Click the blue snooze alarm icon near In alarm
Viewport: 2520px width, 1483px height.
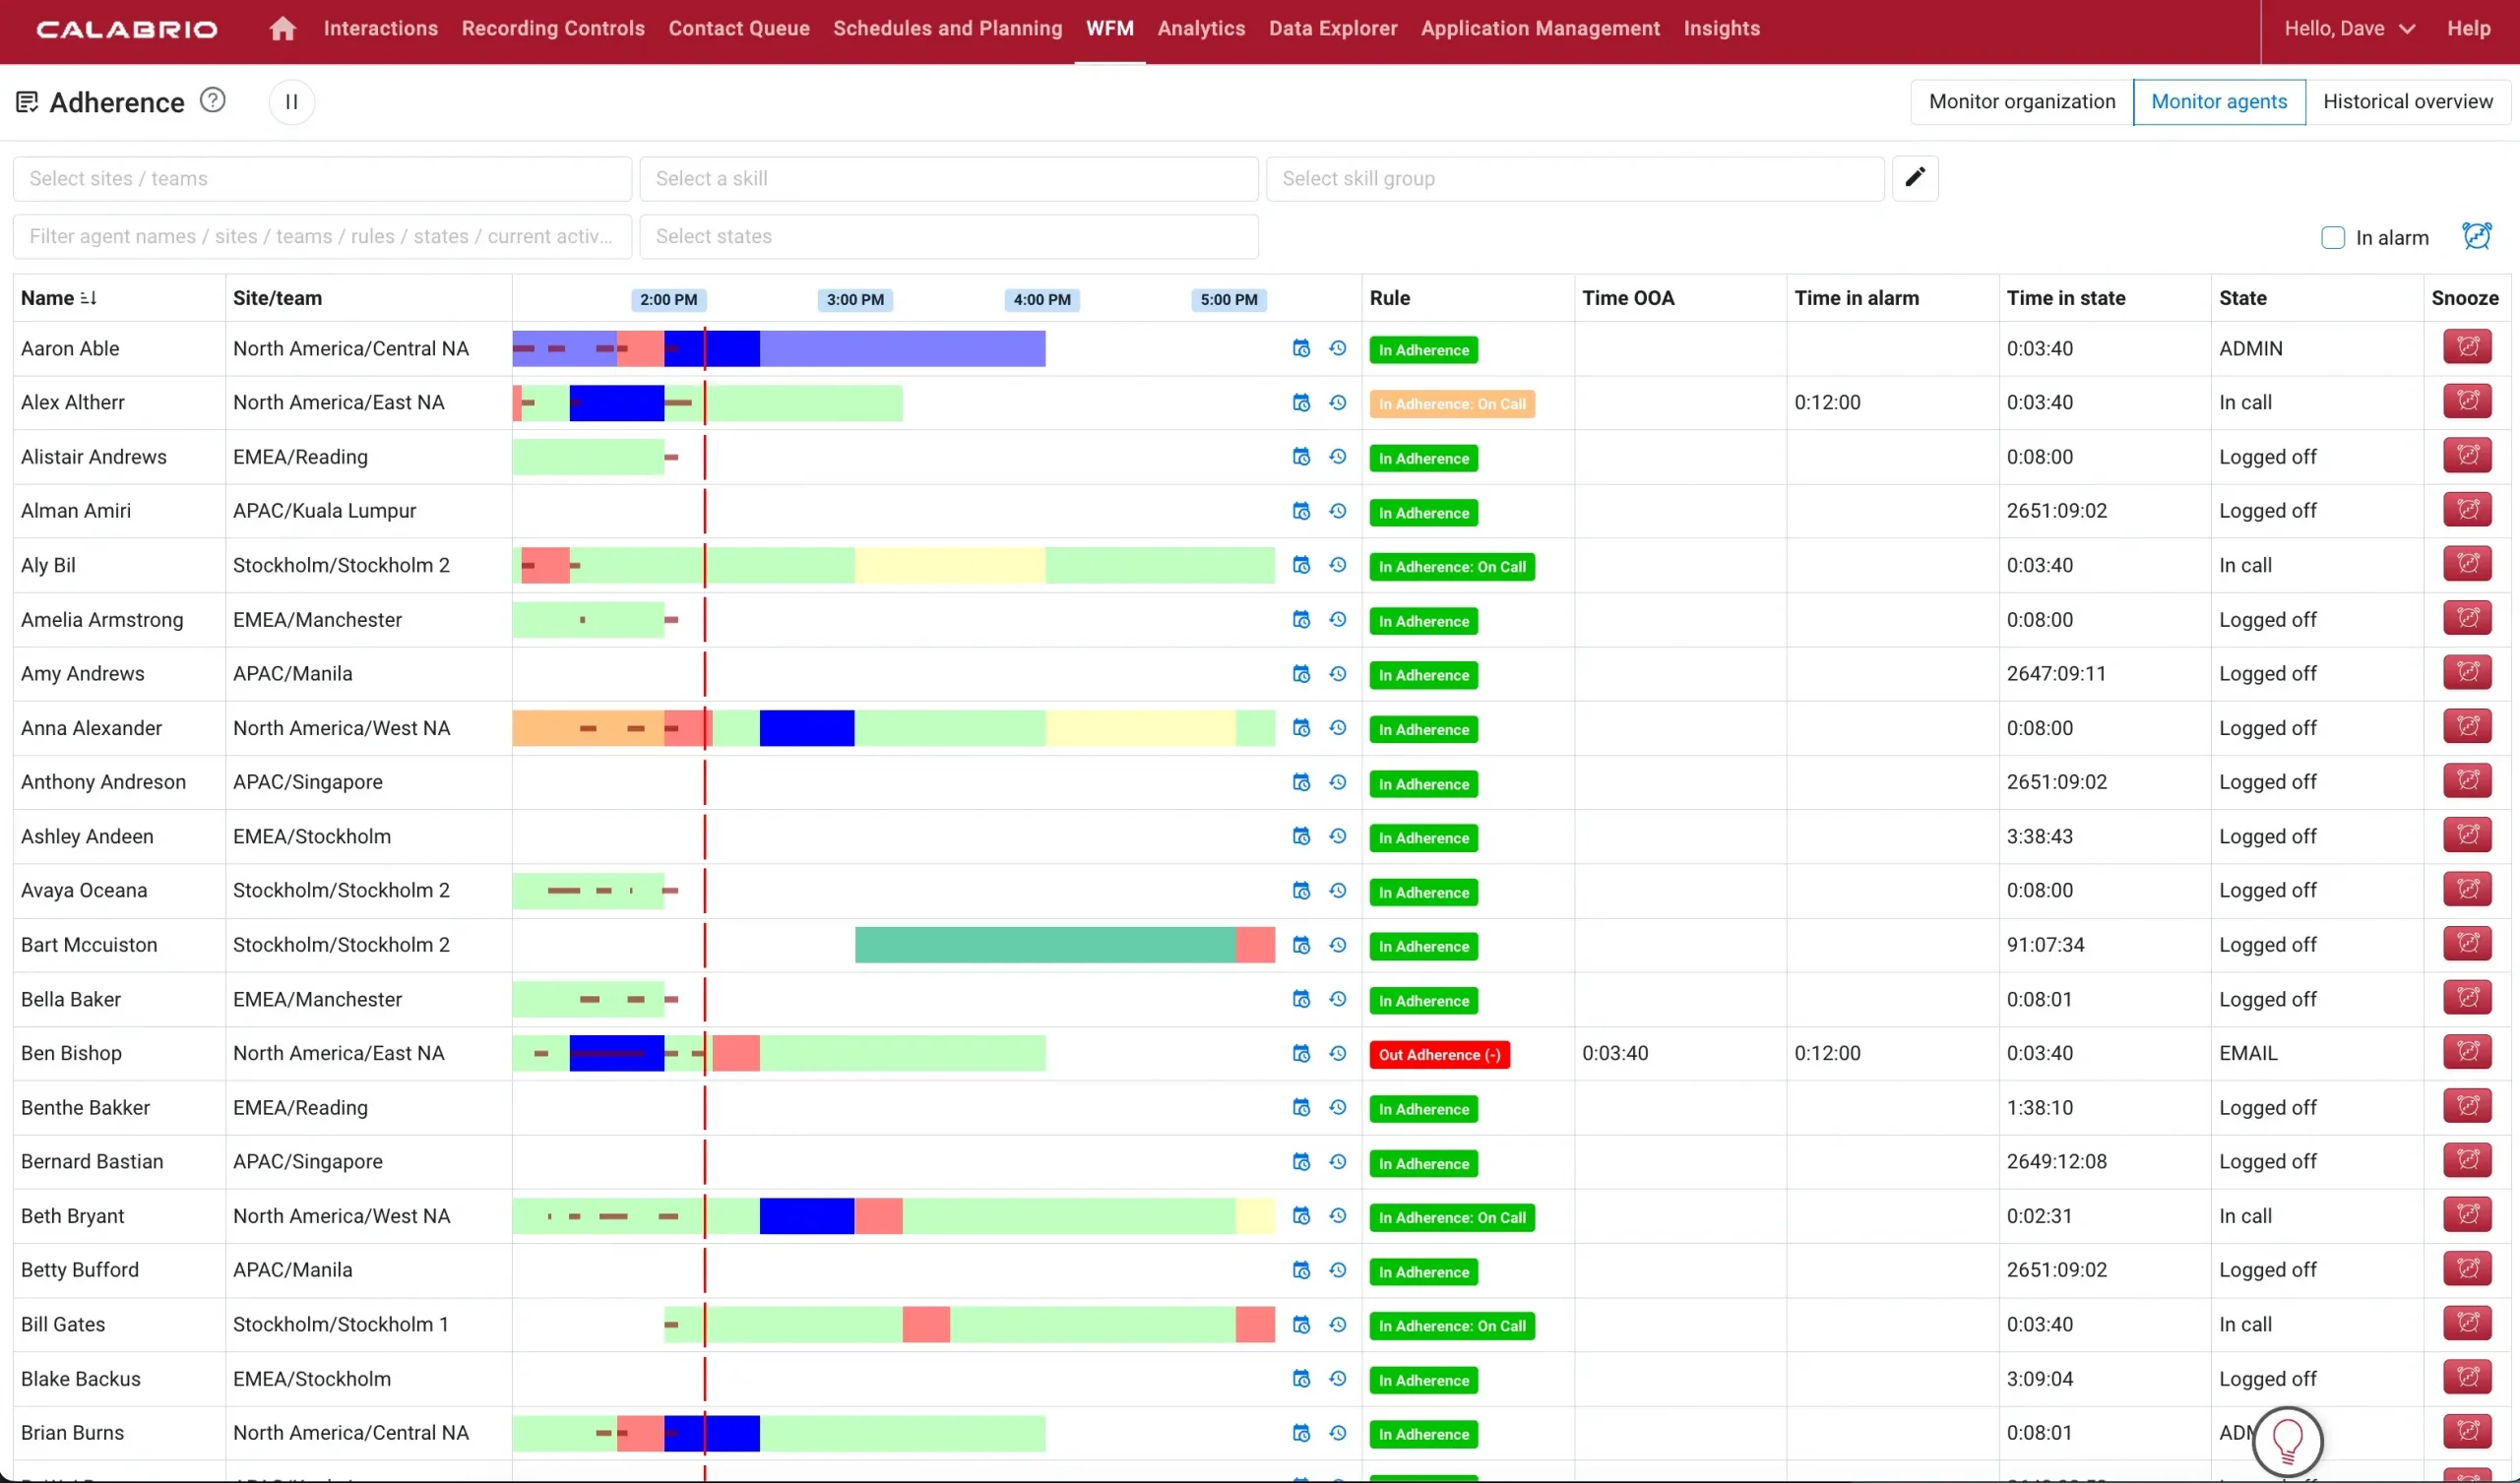tap(2477, 236)
